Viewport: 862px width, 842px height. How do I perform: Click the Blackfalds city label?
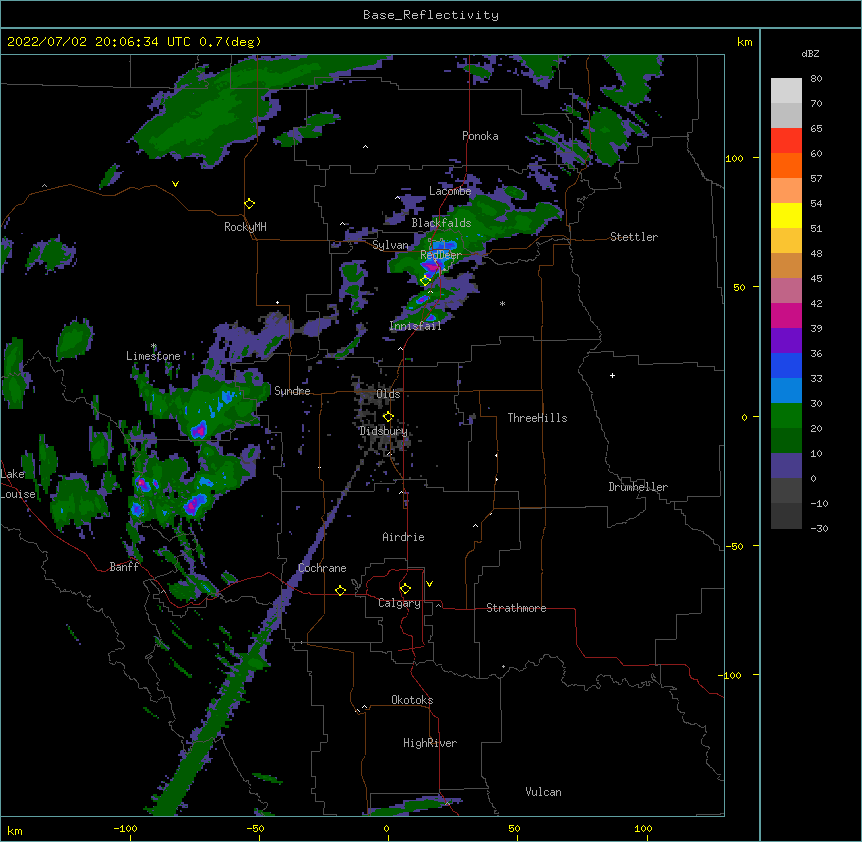click(441, 223)
